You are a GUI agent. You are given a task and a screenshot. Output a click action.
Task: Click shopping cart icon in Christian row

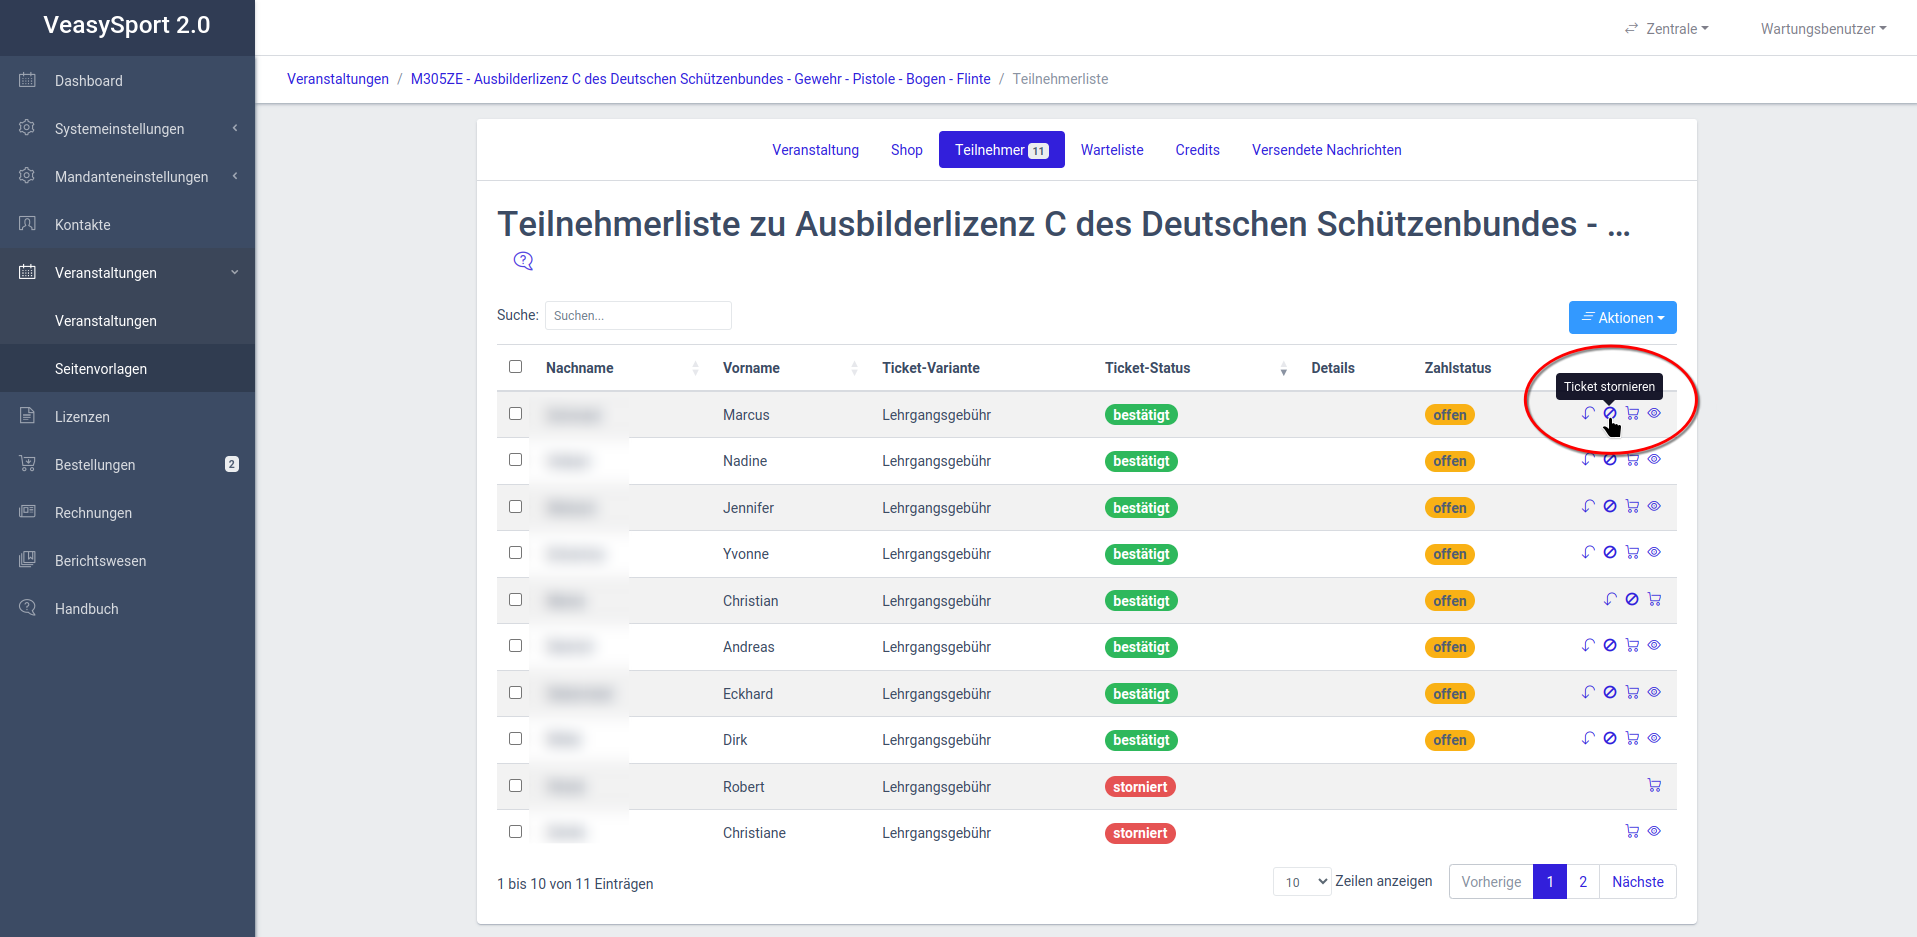click(1654, 599)
